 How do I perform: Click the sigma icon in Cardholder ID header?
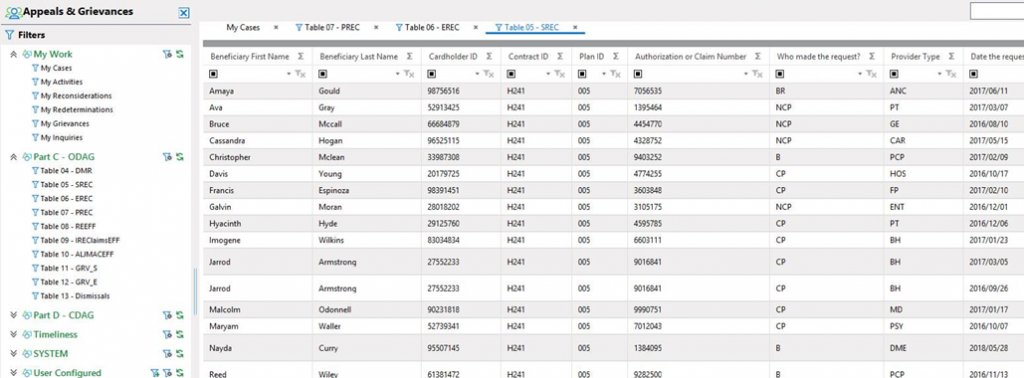488,57
